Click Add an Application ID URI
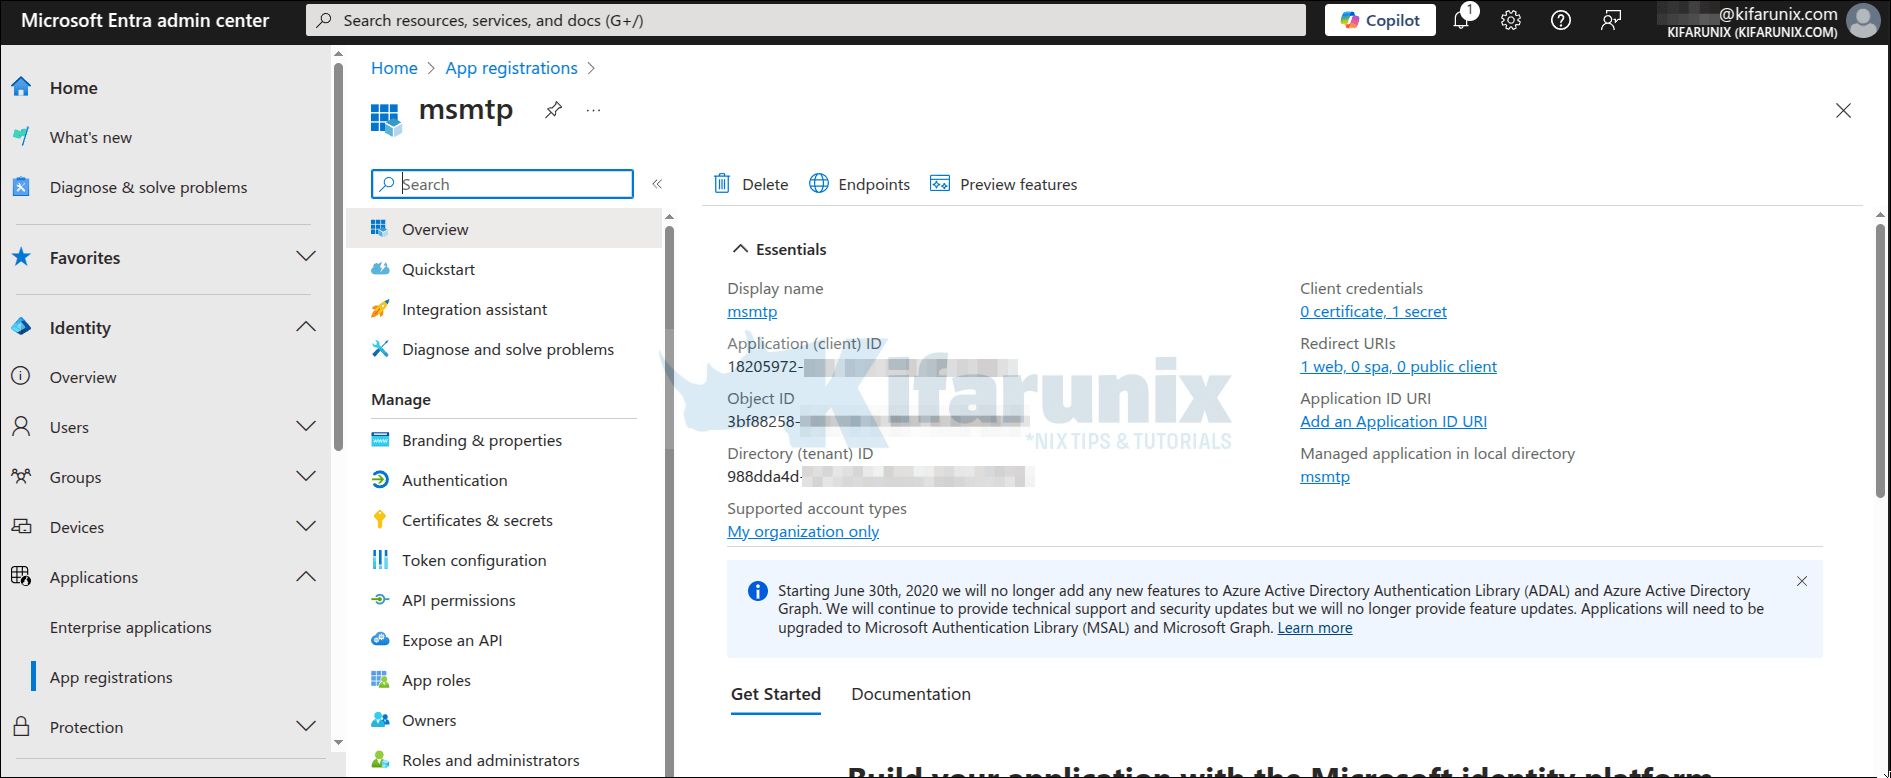 coord(1393,422)
